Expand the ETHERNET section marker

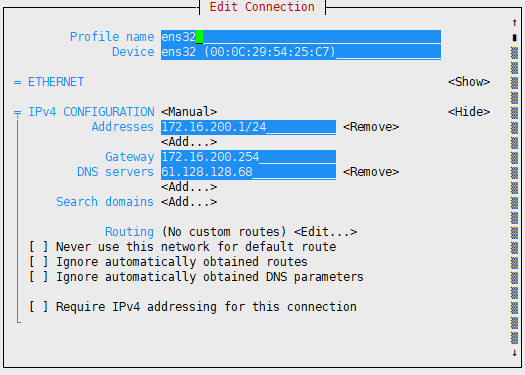tap(17, 82)
